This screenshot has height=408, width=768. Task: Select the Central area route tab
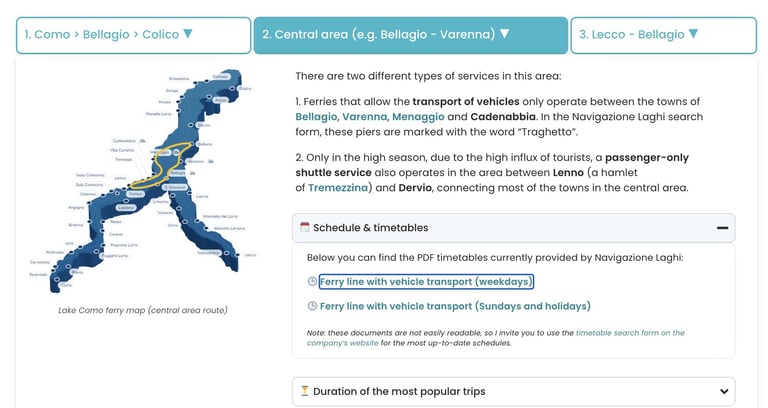(x=410, y=35)
